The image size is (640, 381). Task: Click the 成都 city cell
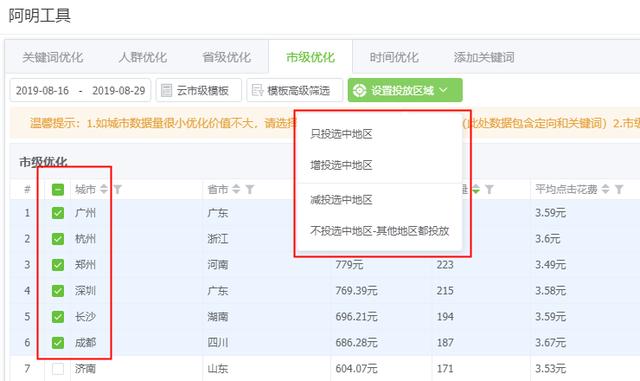tap(85, 343)
